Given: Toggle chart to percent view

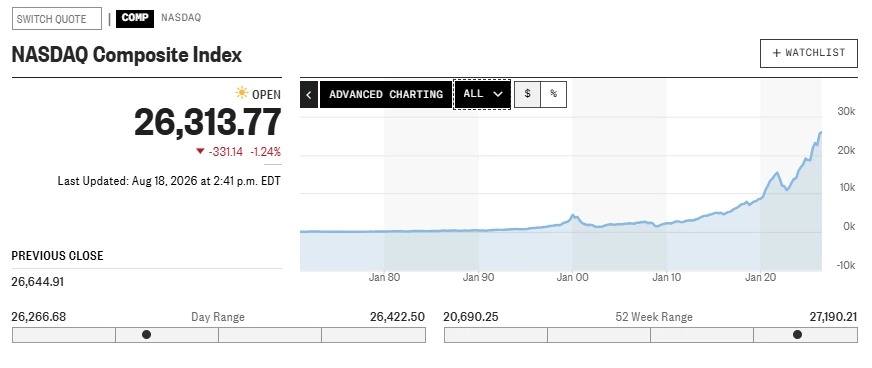Looking at the screenshot, I should click(554, 94).
